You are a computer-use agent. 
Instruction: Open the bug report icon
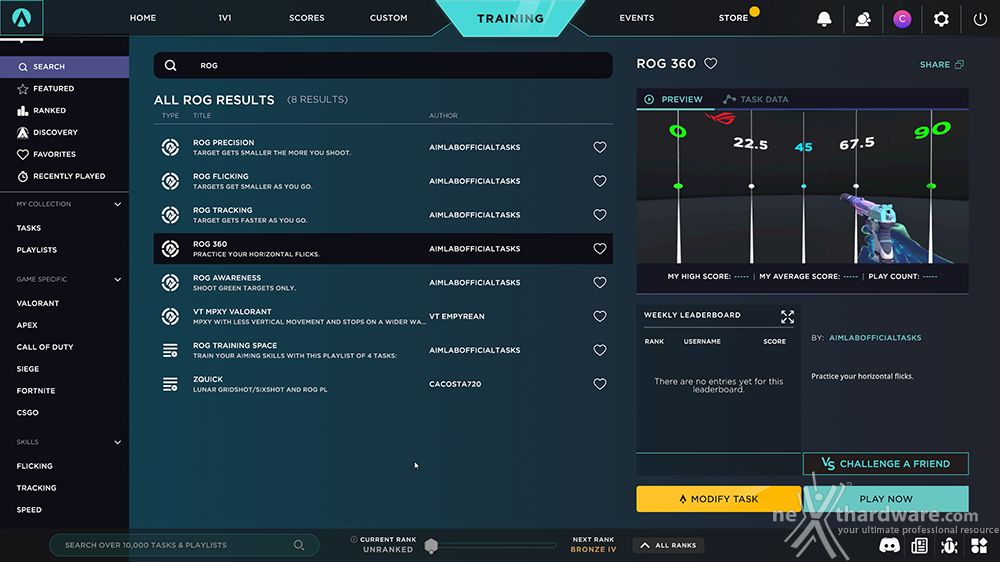[x=949, y=545]
